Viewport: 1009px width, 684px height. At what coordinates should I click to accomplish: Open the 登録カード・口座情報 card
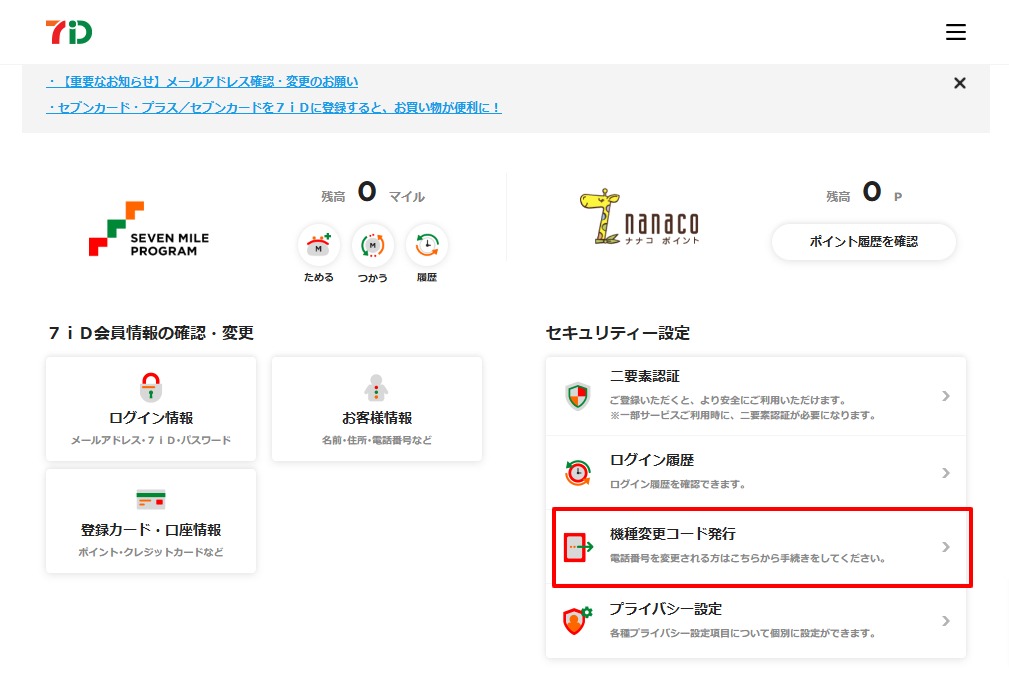(151, 521)
